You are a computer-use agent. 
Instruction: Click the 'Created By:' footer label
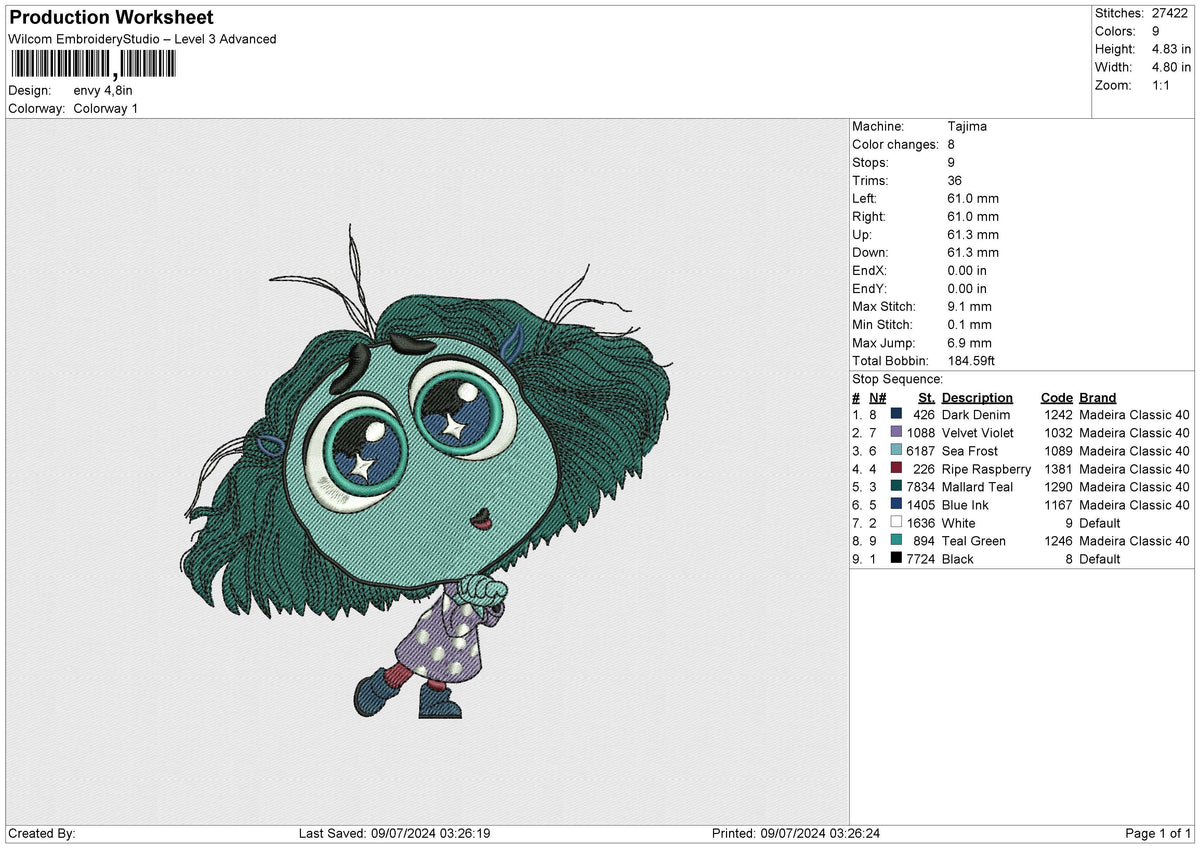tap(42, 833)
